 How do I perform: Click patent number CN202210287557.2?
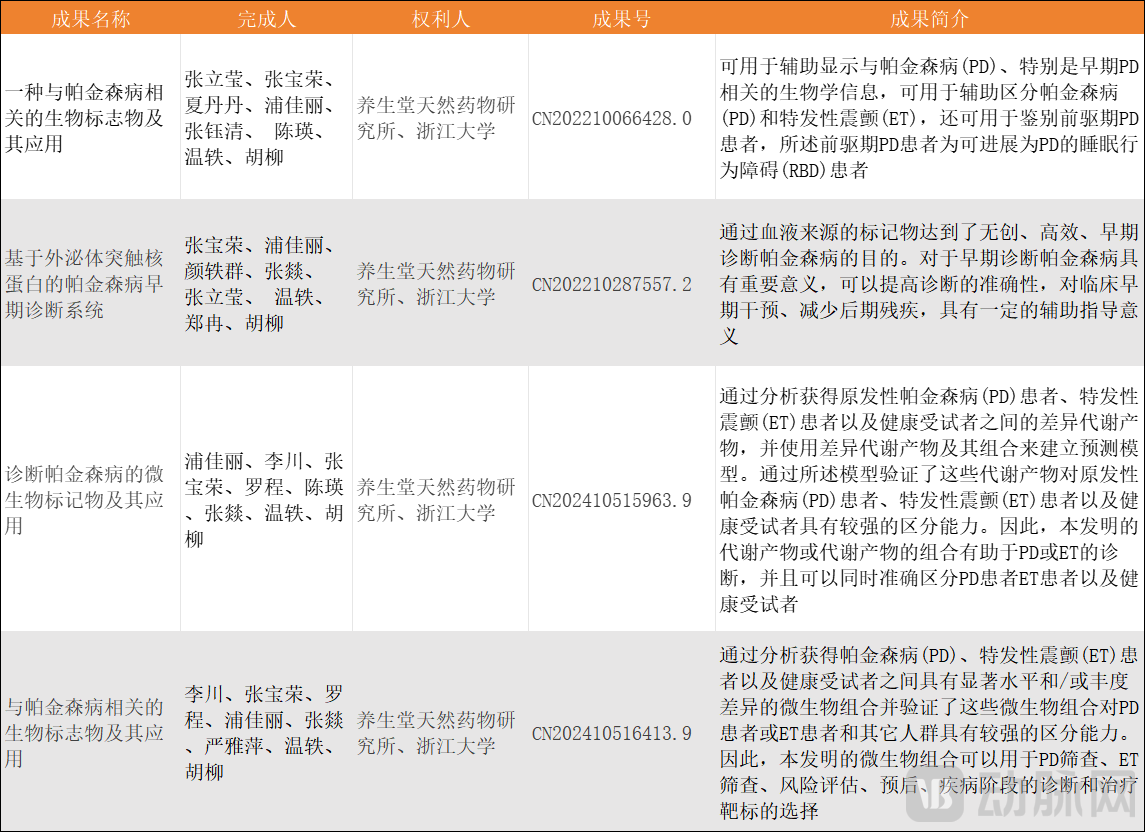611,285
